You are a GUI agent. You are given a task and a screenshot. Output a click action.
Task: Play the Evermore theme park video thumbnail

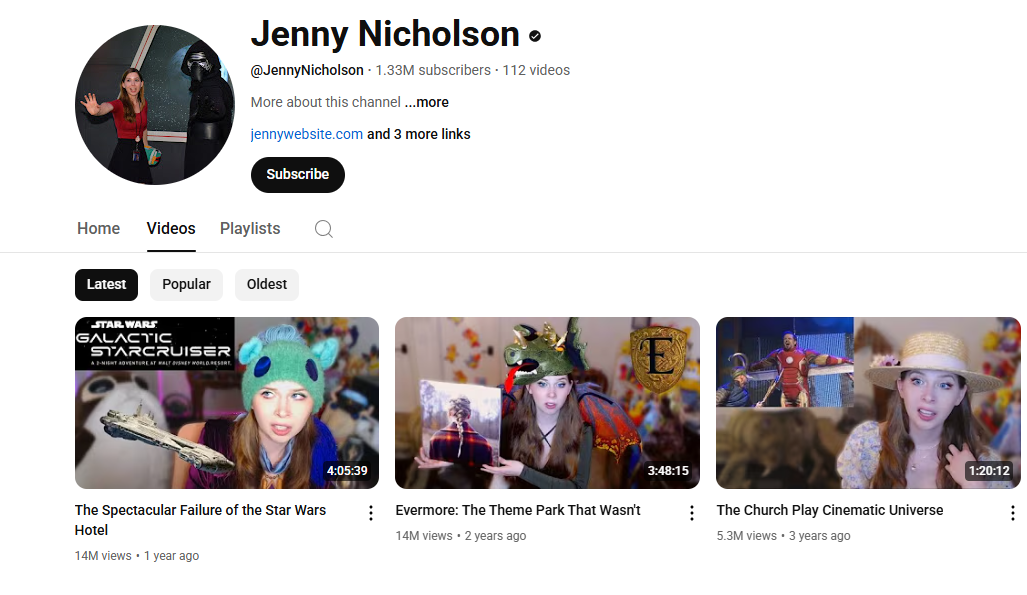point(547,403)
